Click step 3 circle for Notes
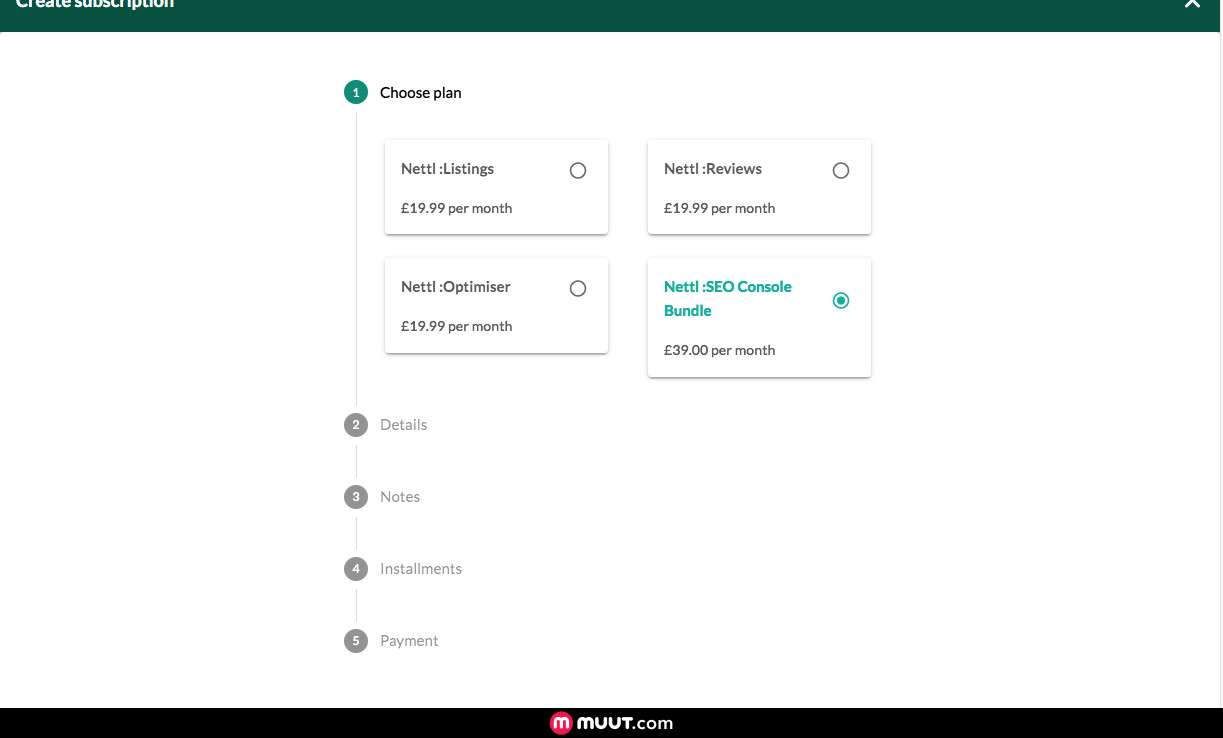 point(356,497)
